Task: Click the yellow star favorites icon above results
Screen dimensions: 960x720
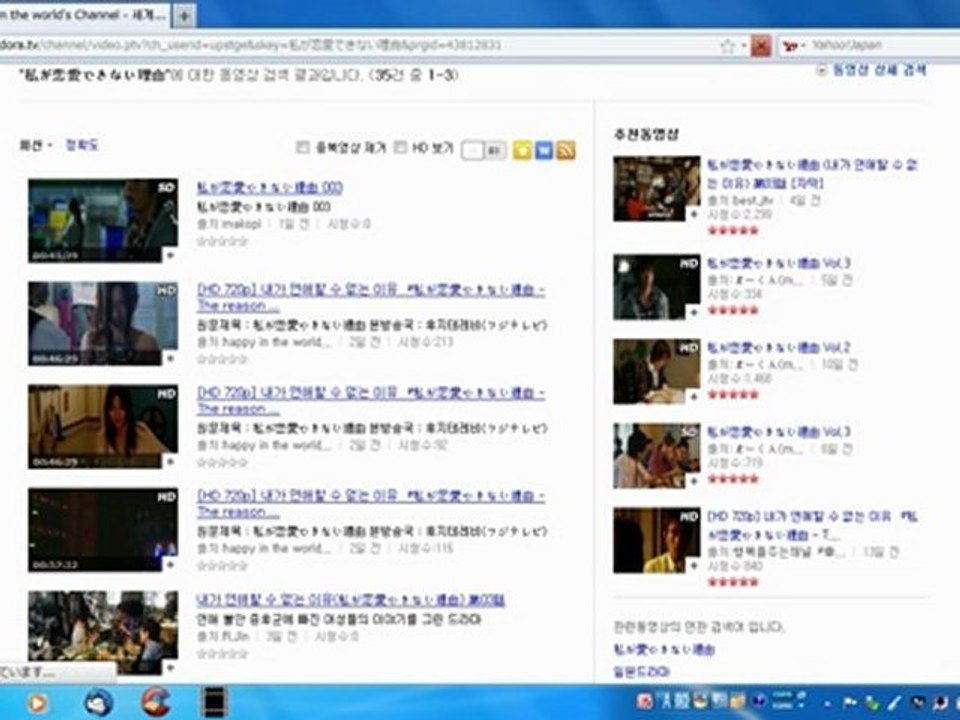Action: 522,150
